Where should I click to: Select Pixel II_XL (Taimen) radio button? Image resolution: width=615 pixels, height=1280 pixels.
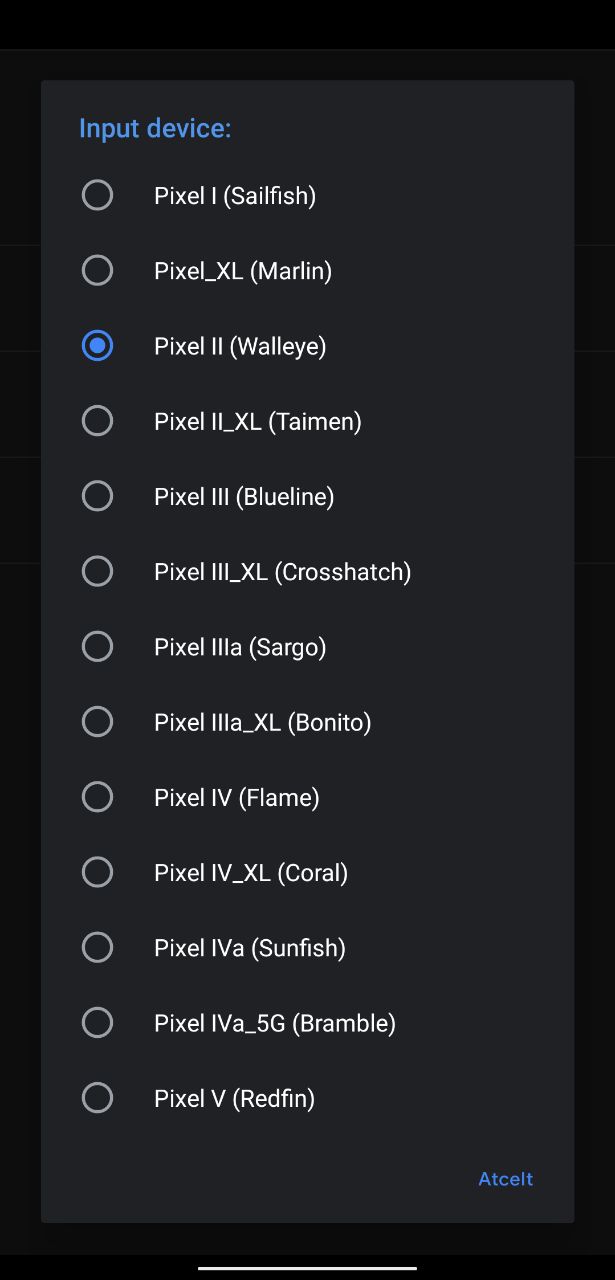(97, 421)
